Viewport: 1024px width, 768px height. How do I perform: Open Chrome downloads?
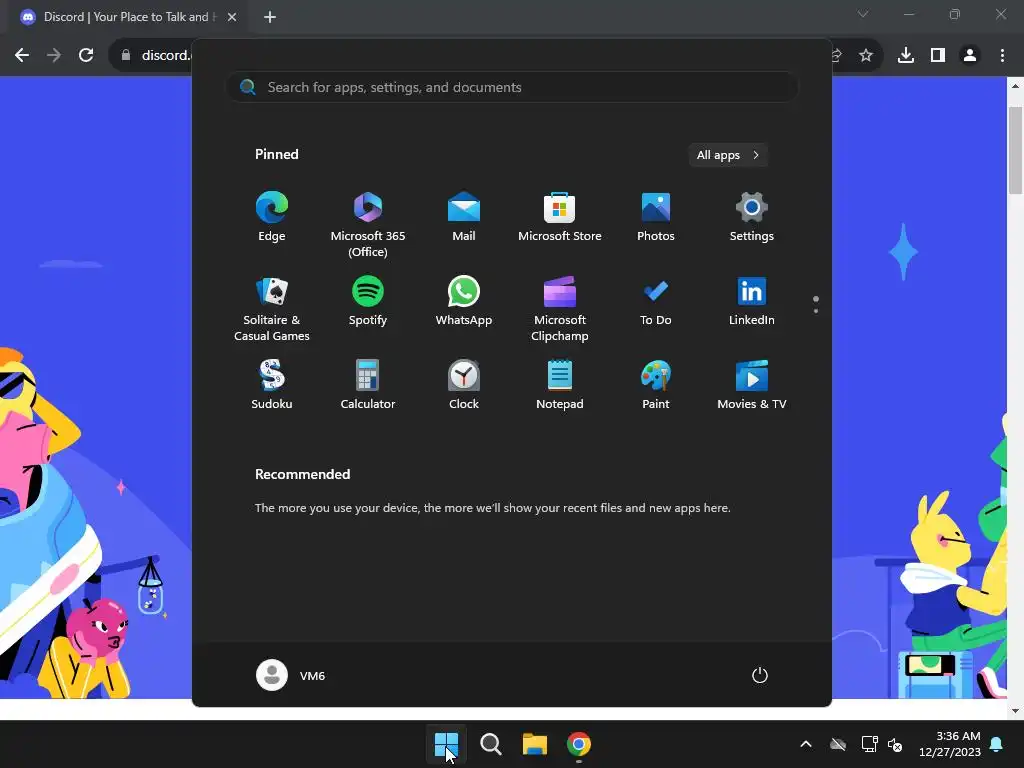[x=906, y=55]
